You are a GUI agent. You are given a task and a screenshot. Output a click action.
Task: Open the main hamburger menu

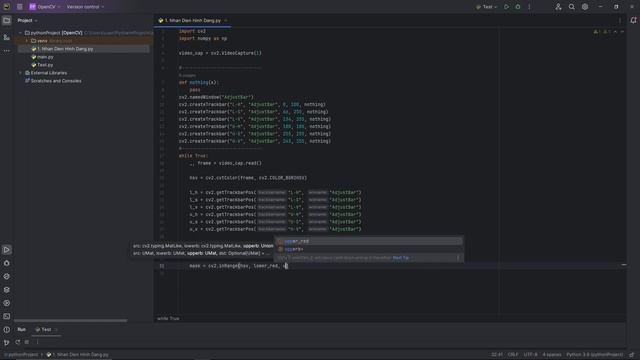[20, 7]
